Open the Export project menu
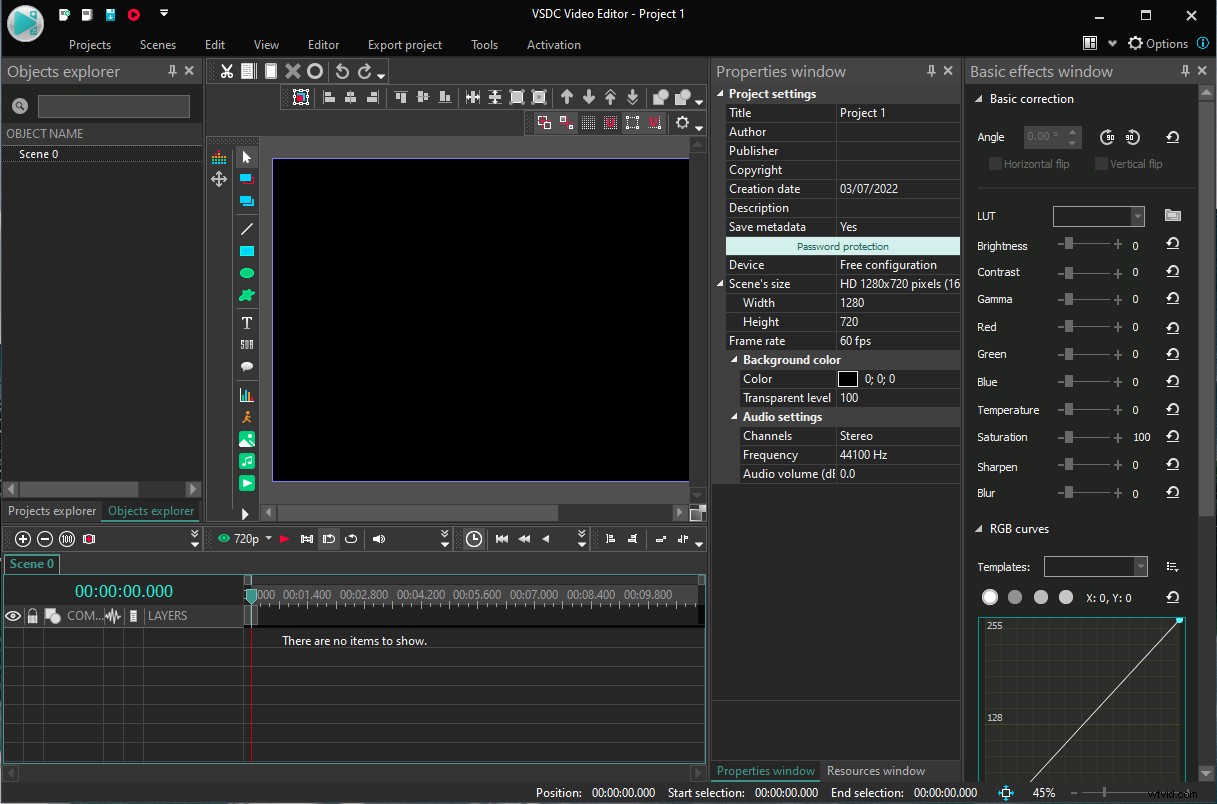1217x804 pixels. point(404,44)
